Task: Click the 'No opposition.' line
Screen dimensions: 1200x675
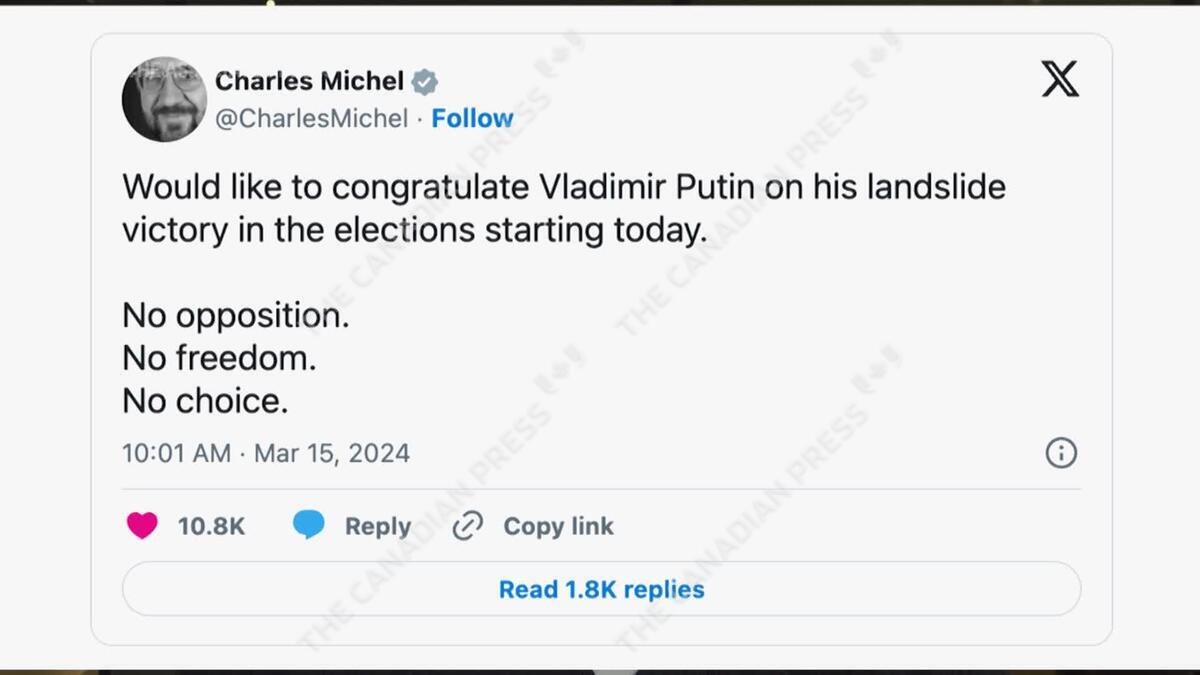Action: (x=236, y=316)
